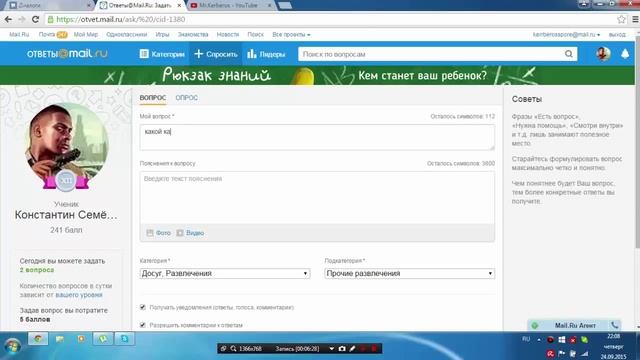Open new browser tab button

tap(284, 5)
